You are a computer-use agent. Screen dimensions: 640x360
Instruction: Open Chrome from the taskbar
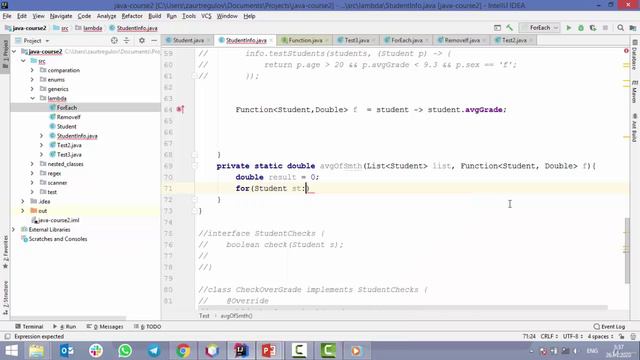183,351
